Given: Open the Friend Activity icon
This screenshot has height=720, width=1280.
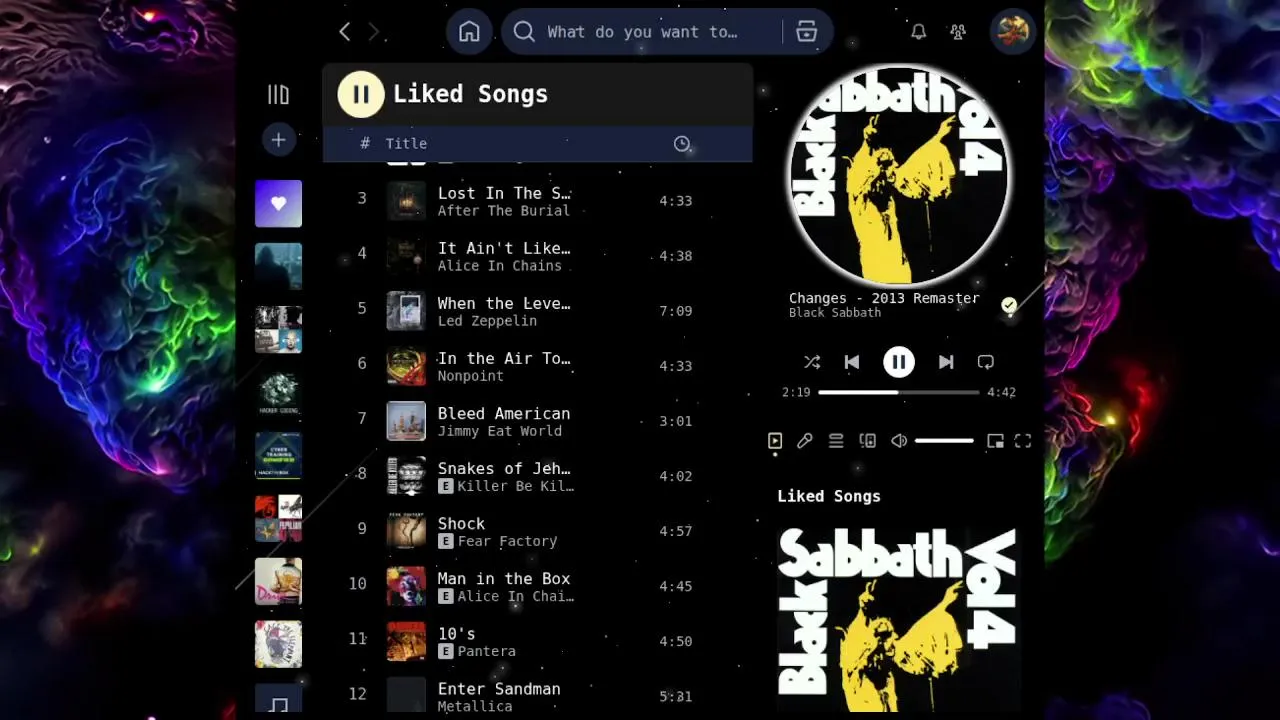Looking at the screenshot, I should 958,32.
